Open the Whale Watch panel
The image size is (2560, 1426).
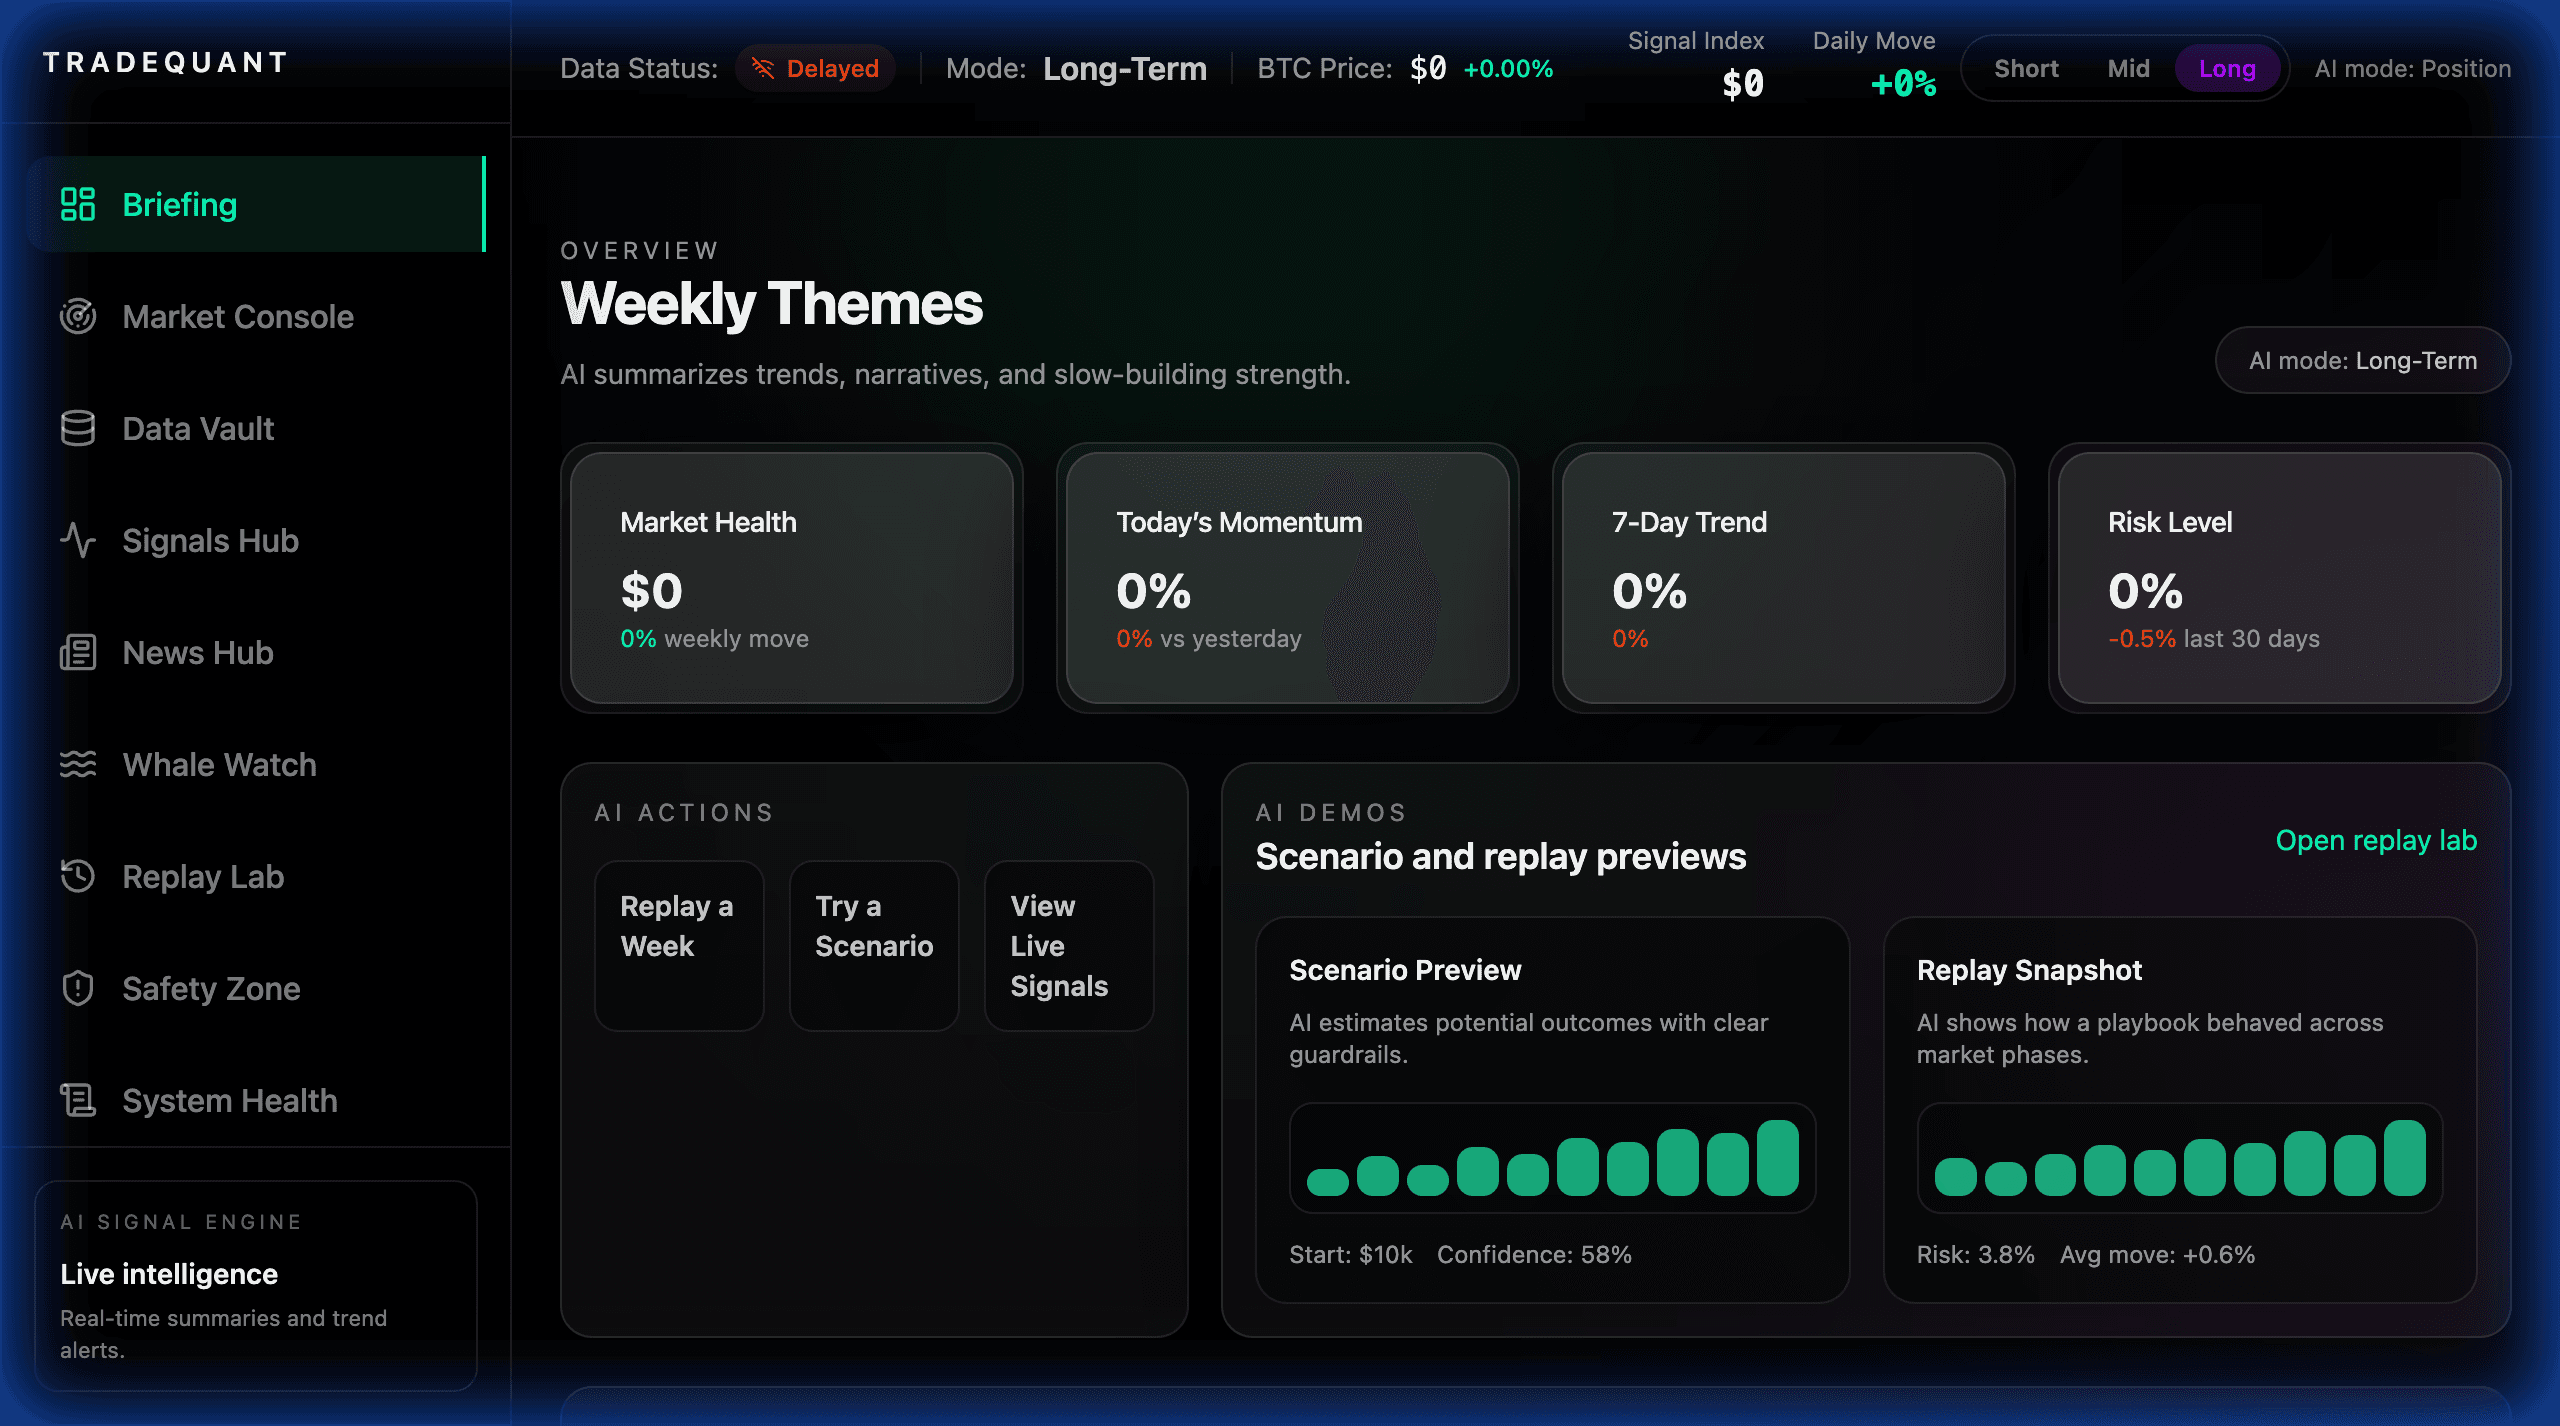pos(218,765)
